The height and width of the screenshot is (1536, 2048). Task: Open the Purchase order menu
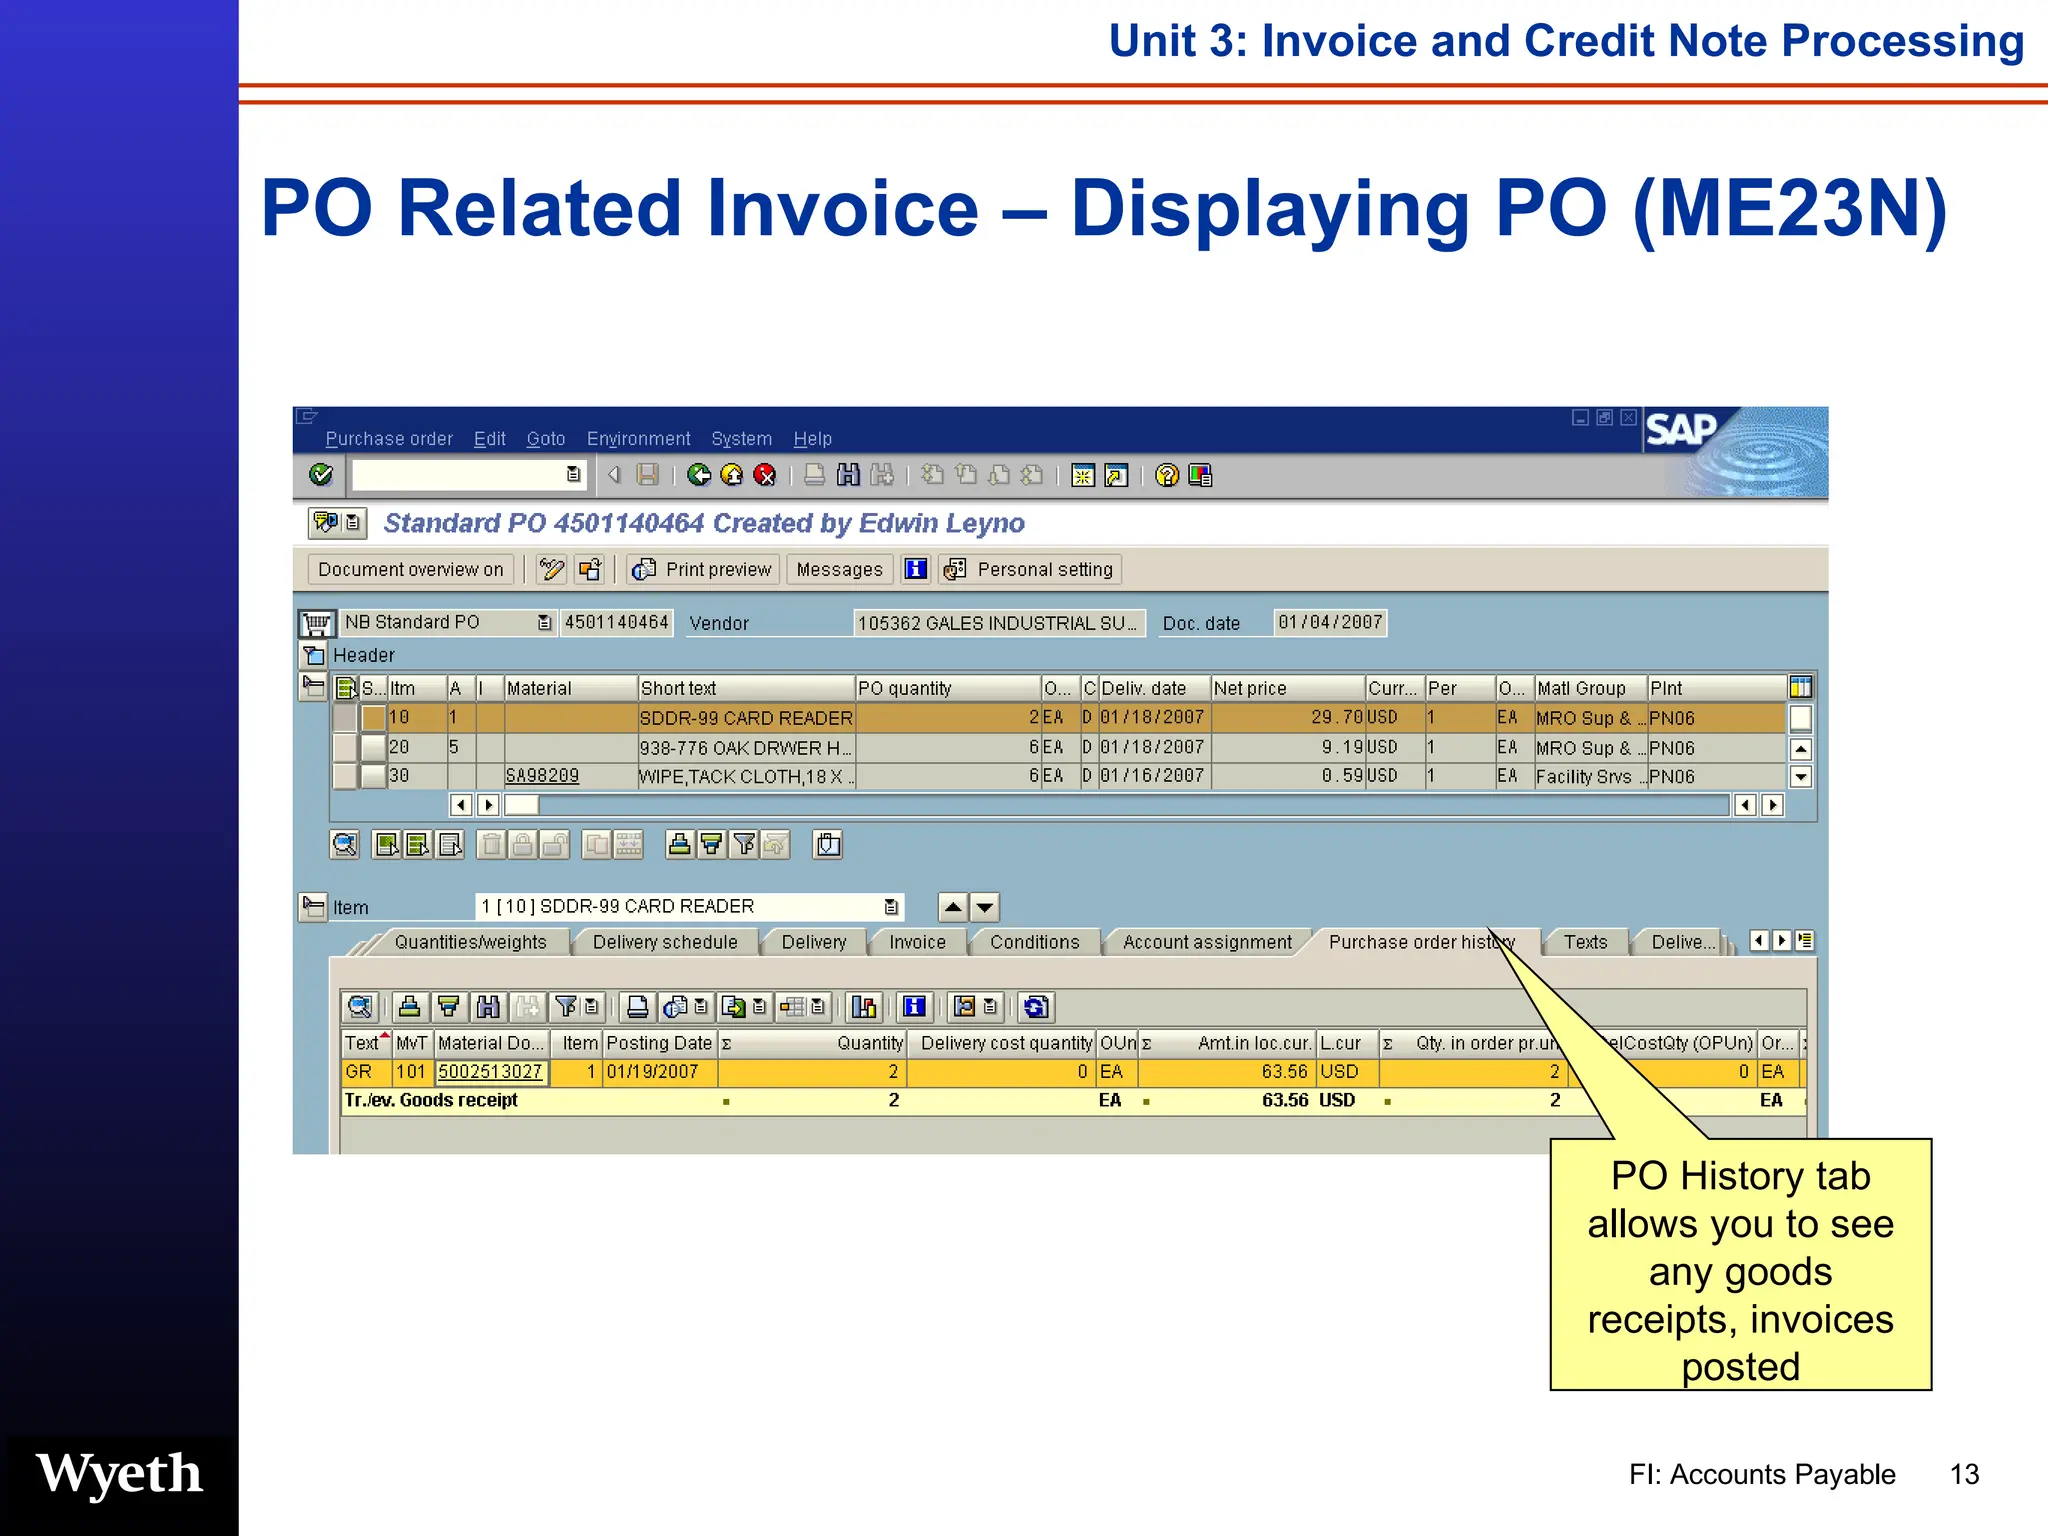pyautogui.click(x=389, y=439)
